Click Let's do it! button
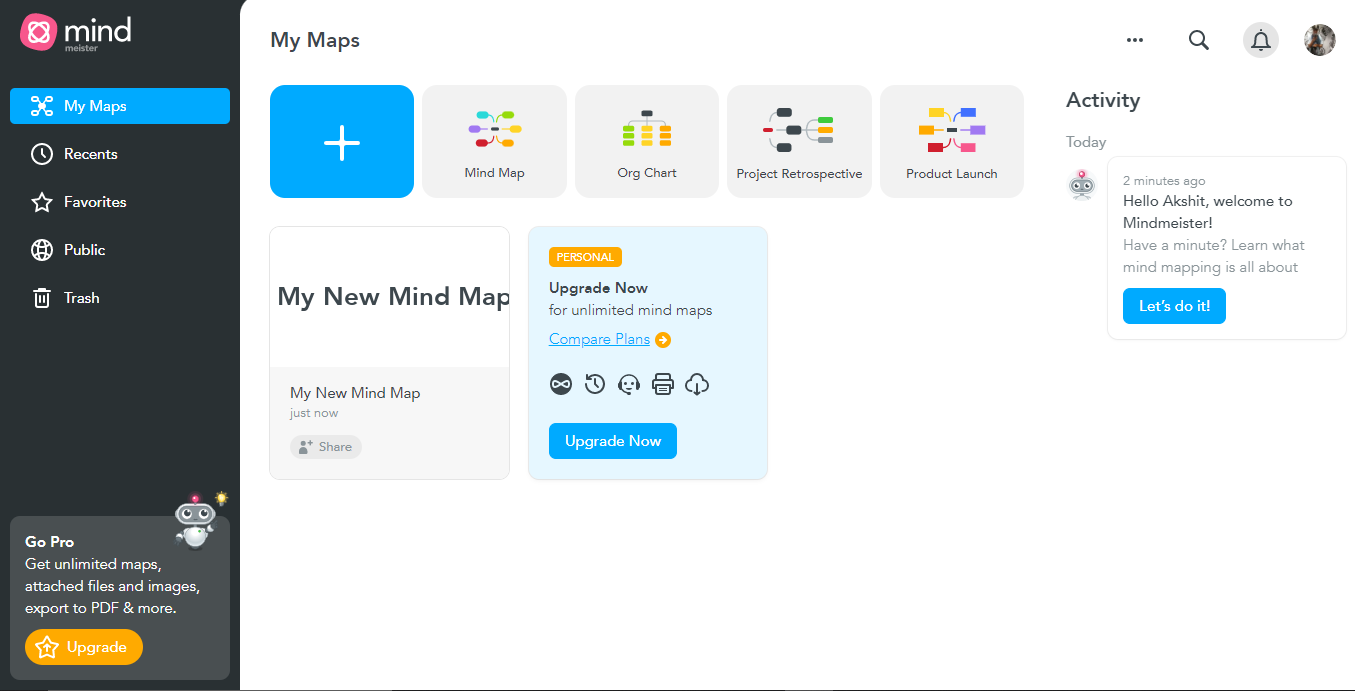The image size is (1355, 691). pyautogui.click(x=1174, y=306)
